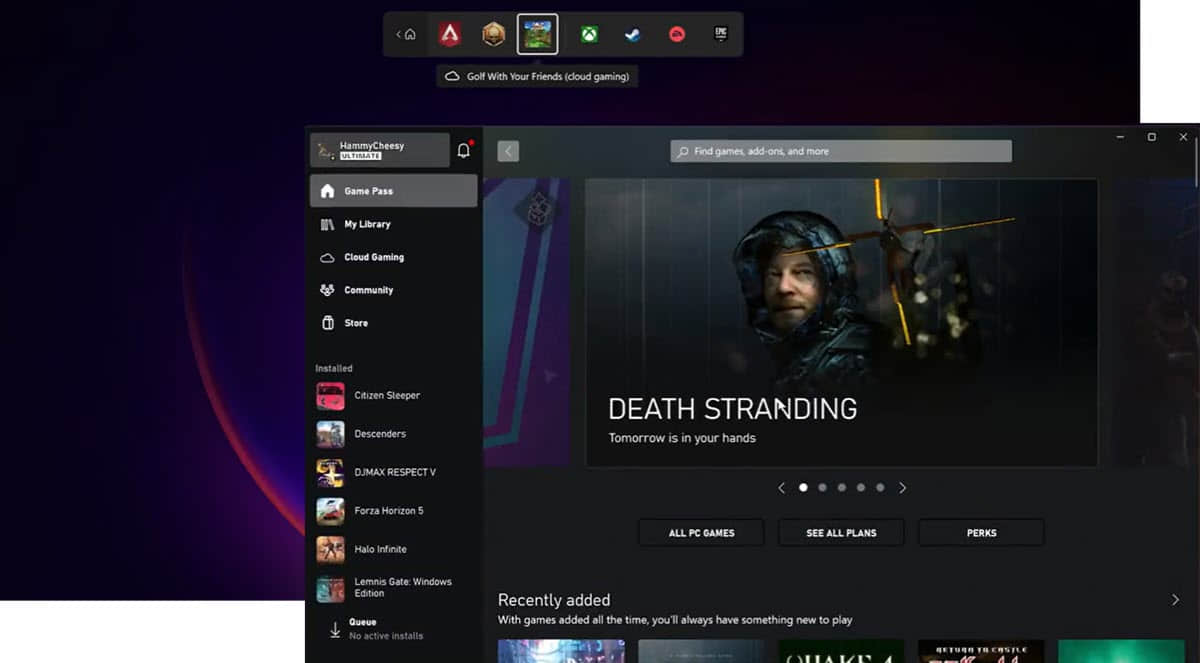
Task: Select the Citizen Sleeper label in Installed
Action: [x=387, y=396]
